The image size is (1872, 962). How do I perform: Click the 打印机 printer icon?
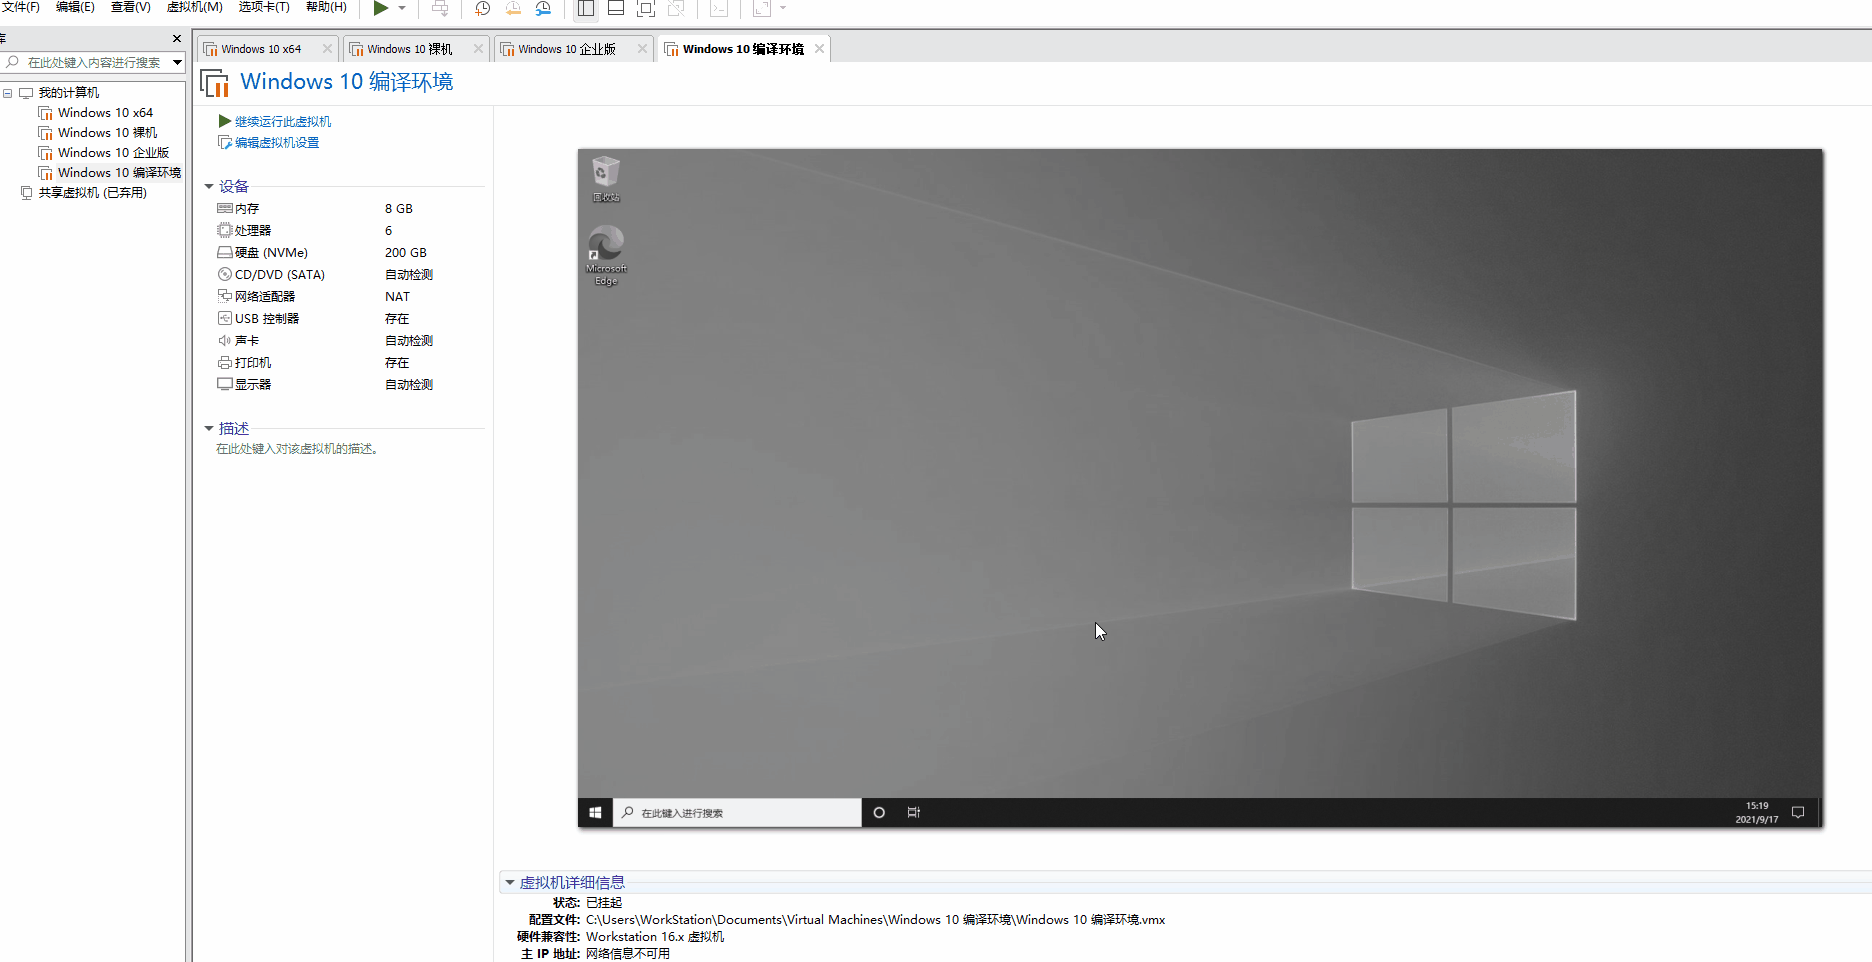[225, 363]
